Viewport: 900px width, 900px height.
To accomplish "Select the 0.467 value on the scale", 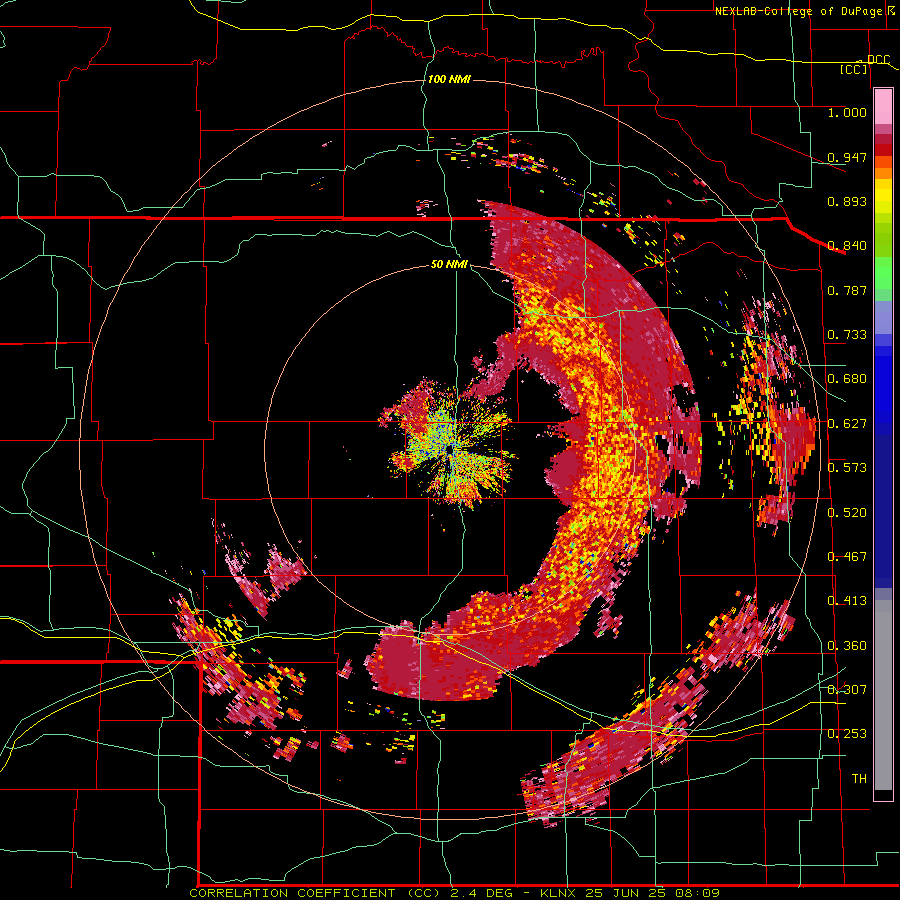I will tap(847, 557).
